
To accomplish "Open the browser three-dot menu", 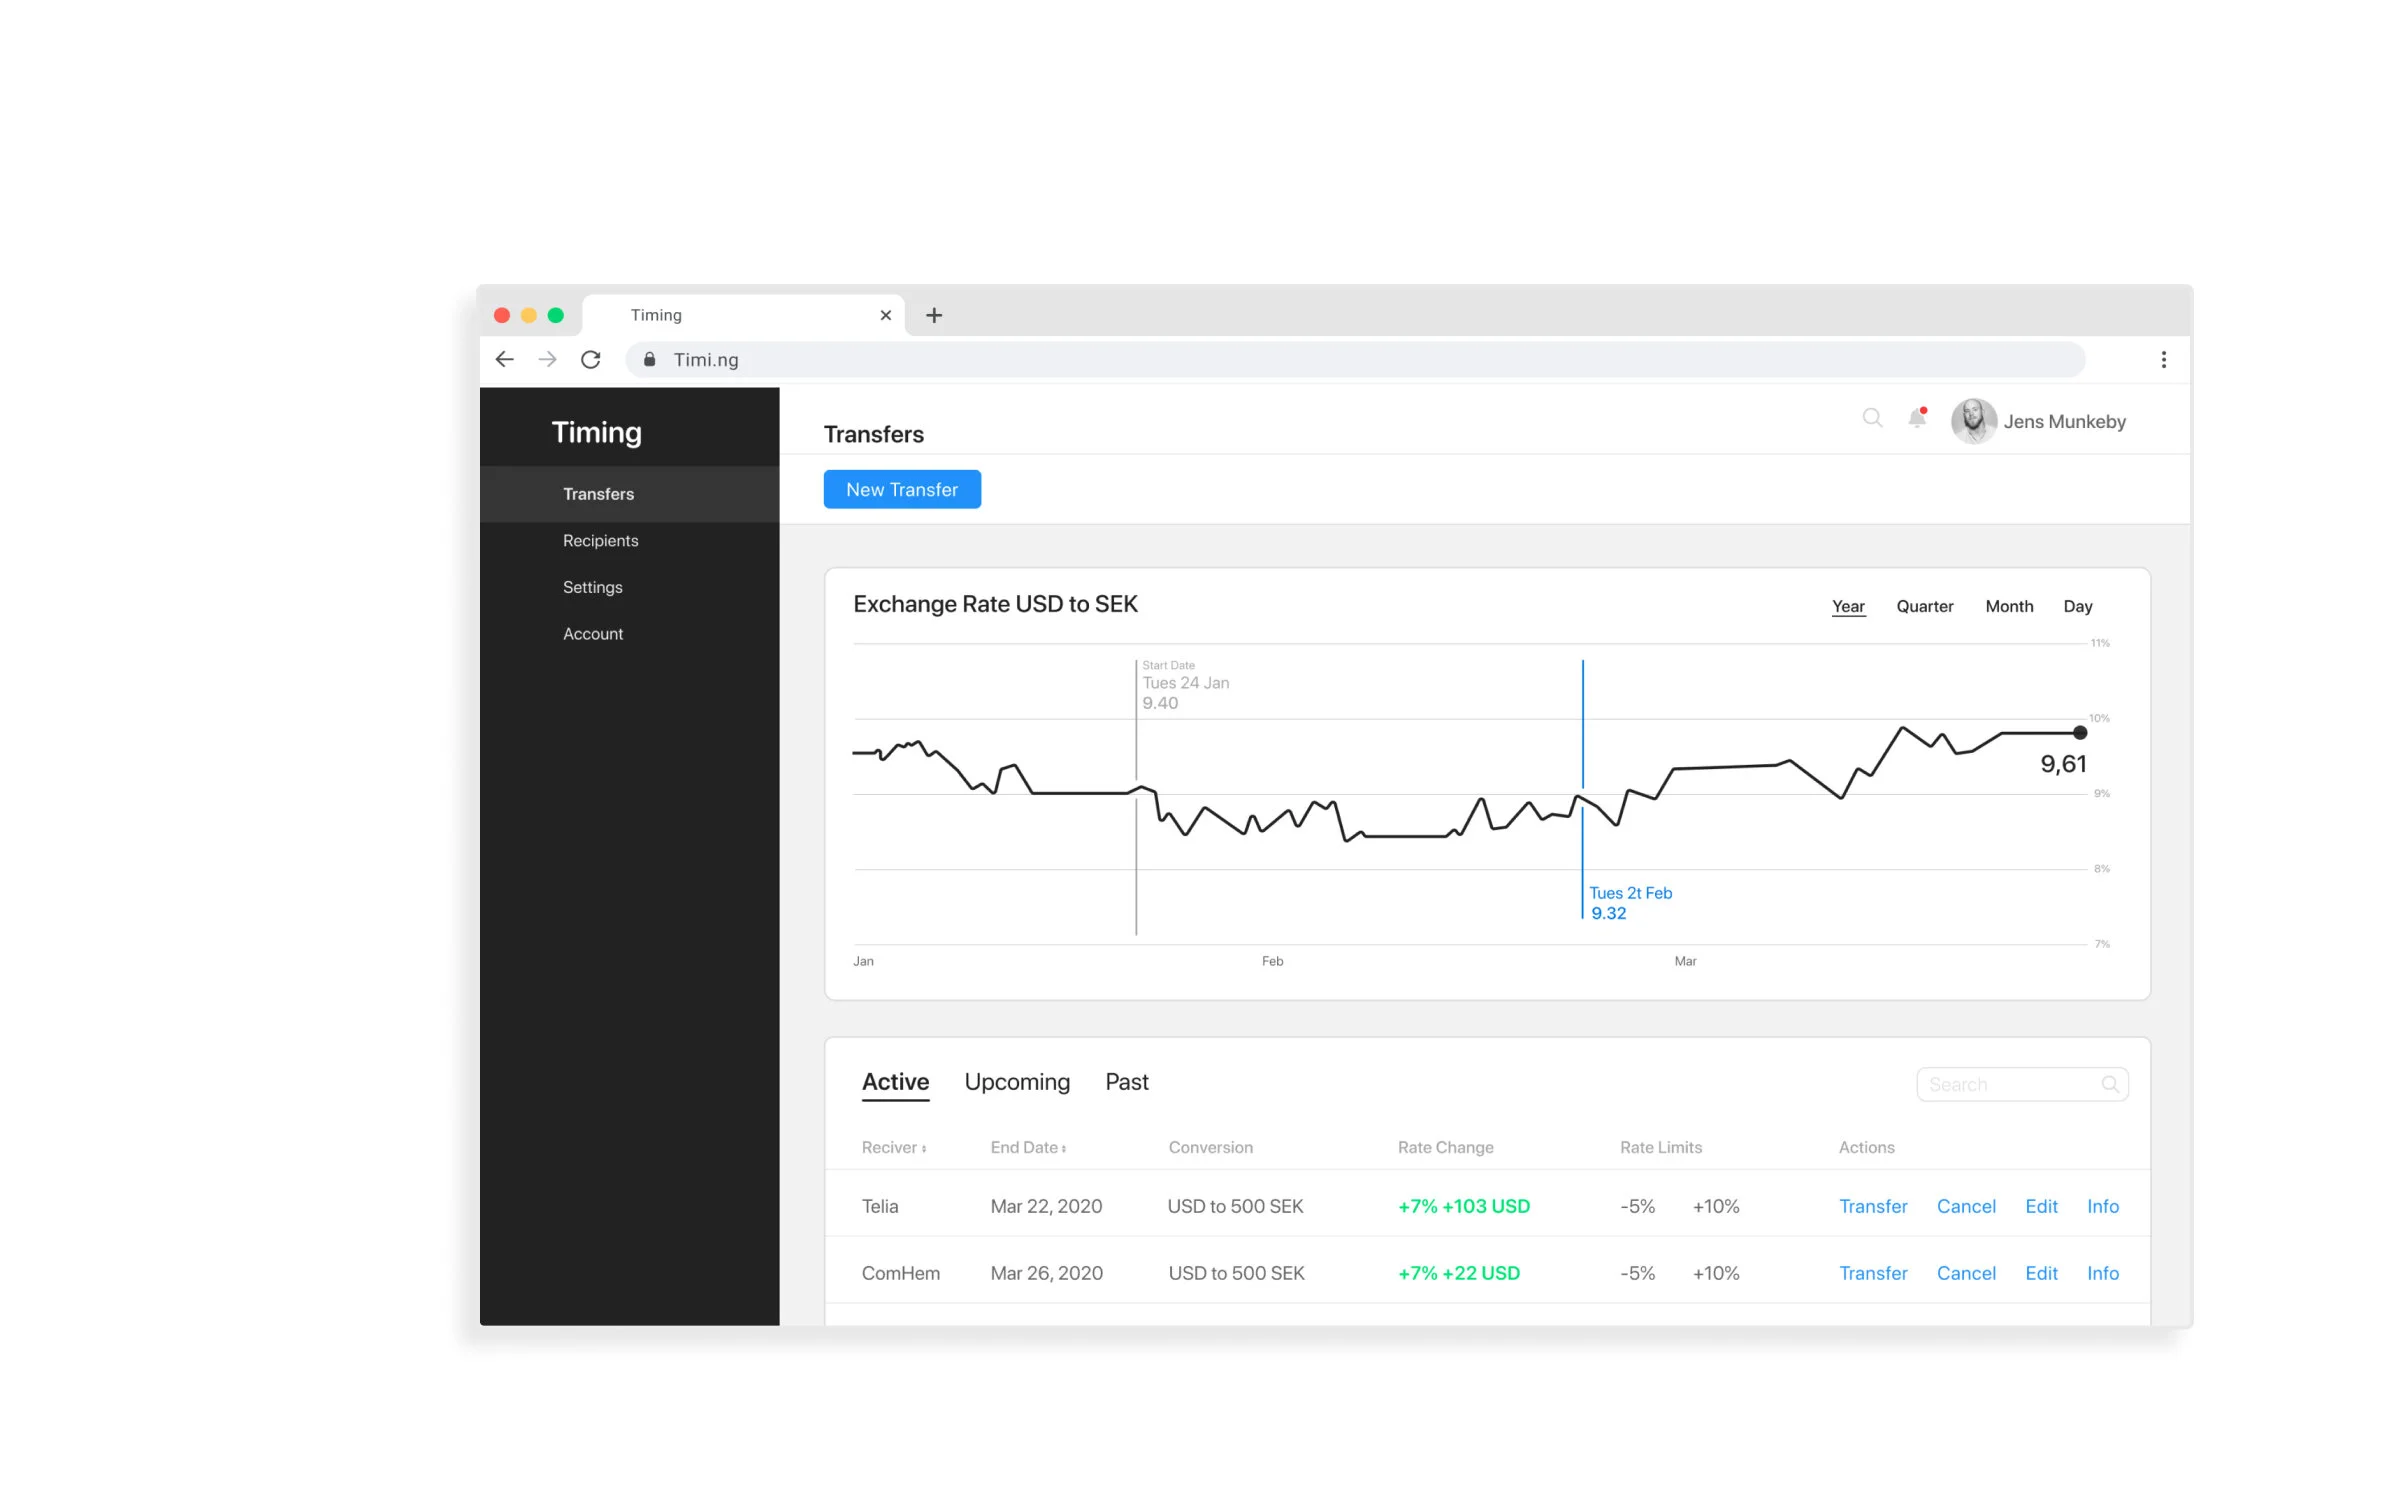I will [x=2163, y=359].
